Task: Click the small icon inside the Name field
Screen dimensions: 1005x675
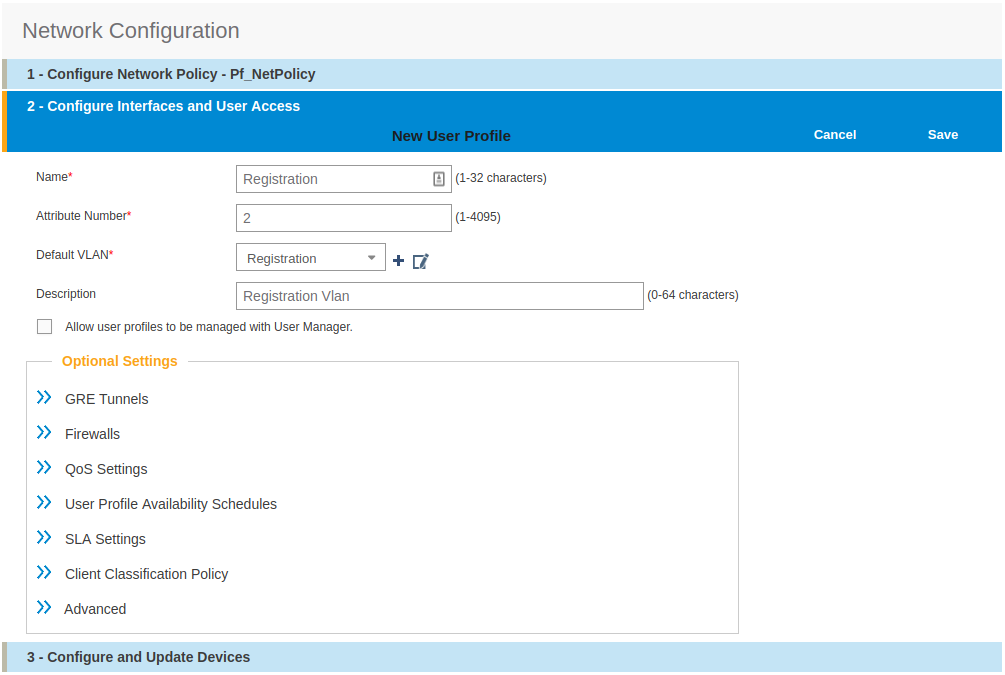Action: [438, 178]
